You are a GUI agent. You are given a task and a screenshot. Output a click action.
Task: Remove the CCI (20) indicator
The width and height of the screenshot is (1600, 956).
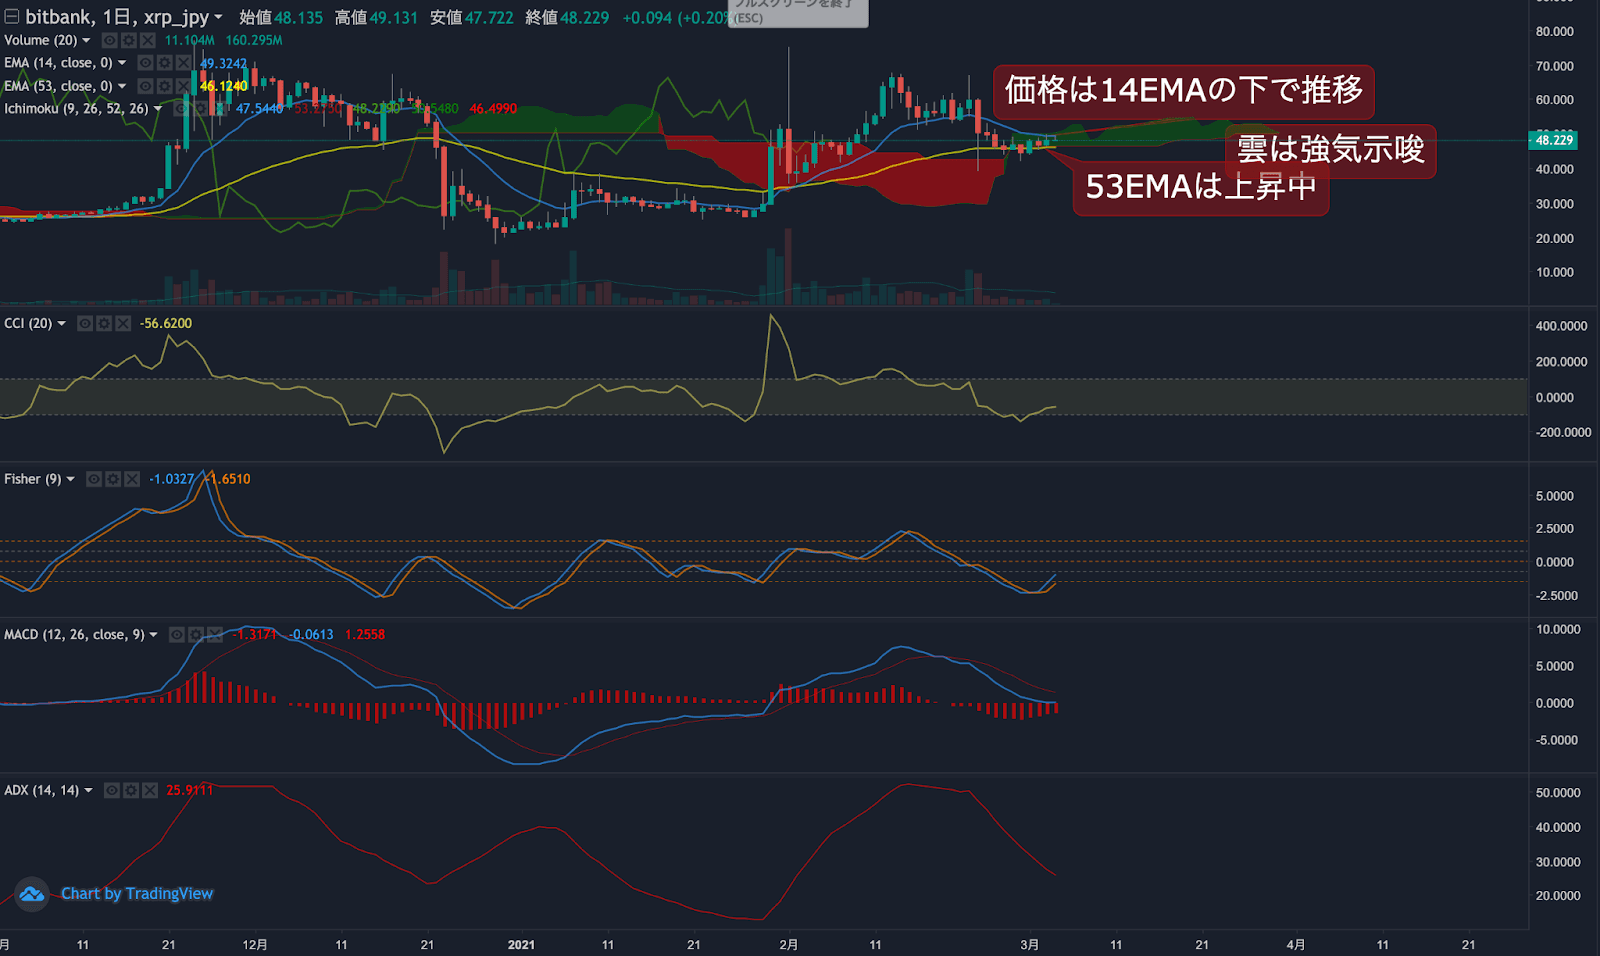coord(123,323)
